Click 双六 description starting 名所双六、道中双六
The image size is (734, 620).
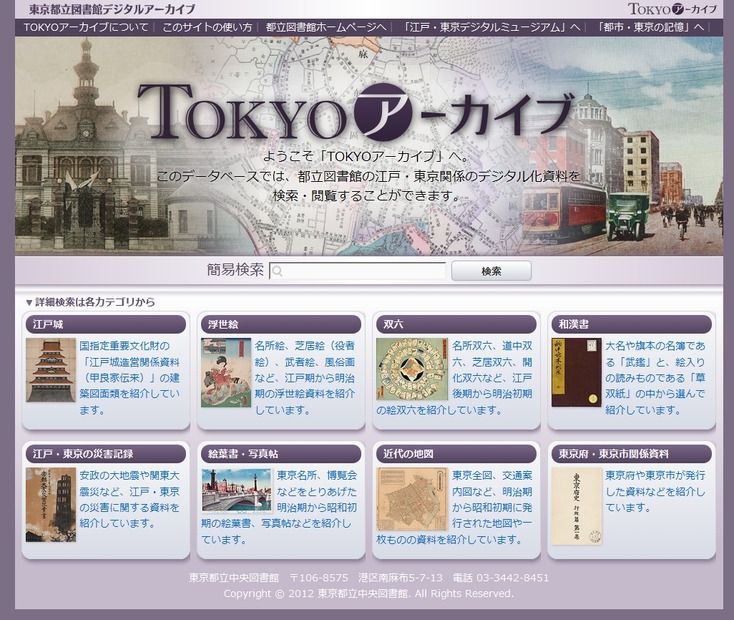pos(455,378)
